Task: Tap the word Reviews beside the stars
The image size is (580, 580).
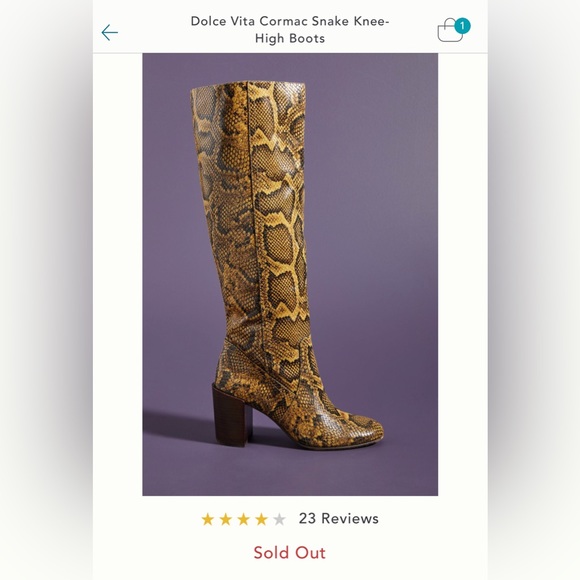Action: [350, 519]
